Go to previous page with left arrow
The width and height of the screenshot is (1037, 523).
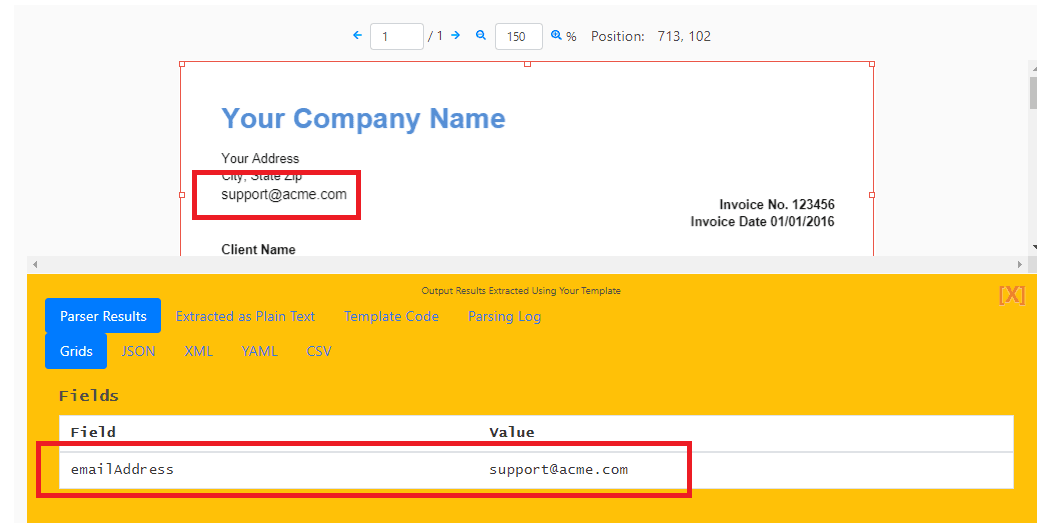(x=357, y=35)
